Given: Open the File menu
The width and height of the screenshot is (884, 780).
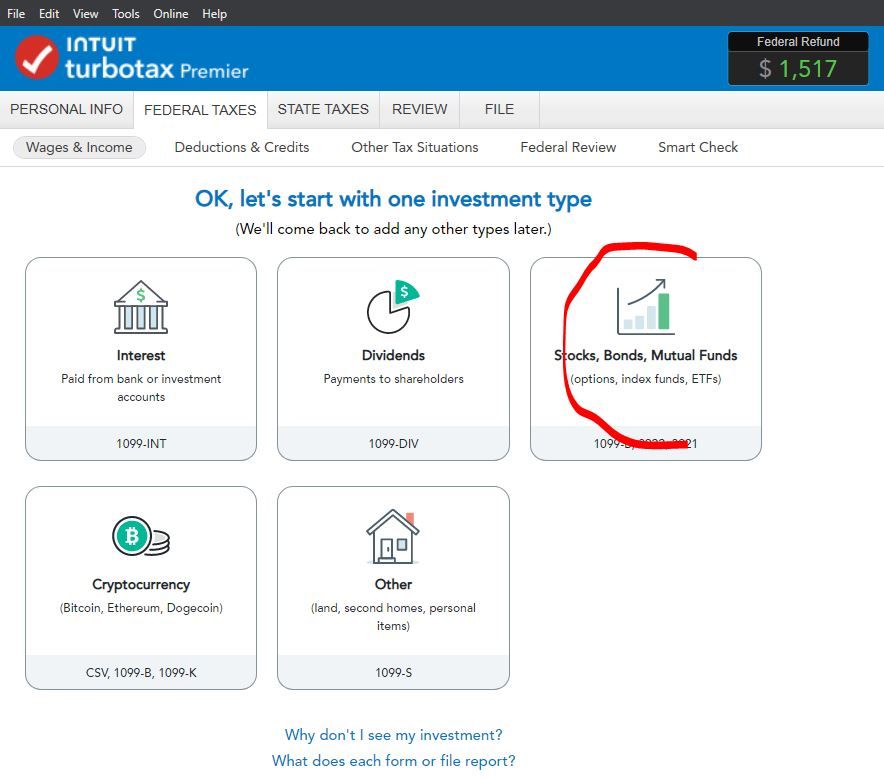Looking at the screenshot, I should (16, 14).
